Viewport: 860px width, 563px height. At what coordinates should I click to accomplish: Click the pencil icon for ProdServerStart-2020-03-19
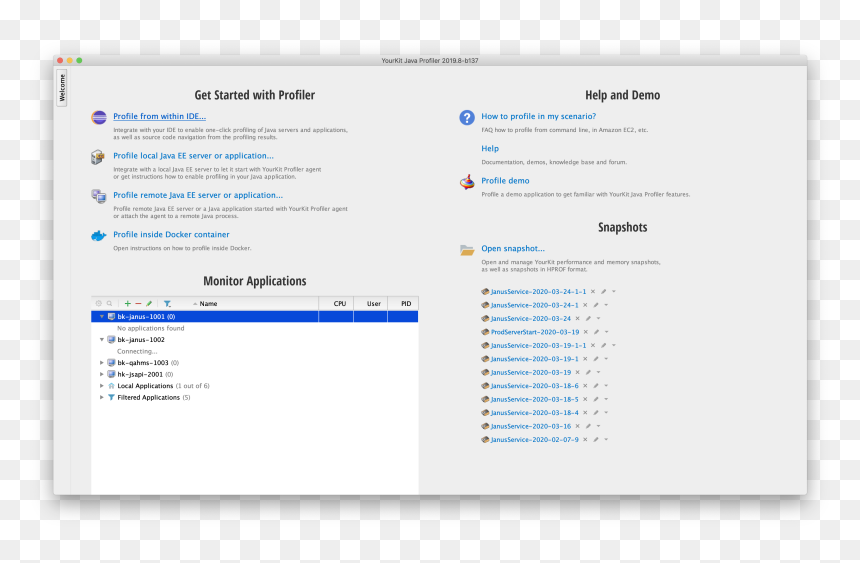coord(596,332)
